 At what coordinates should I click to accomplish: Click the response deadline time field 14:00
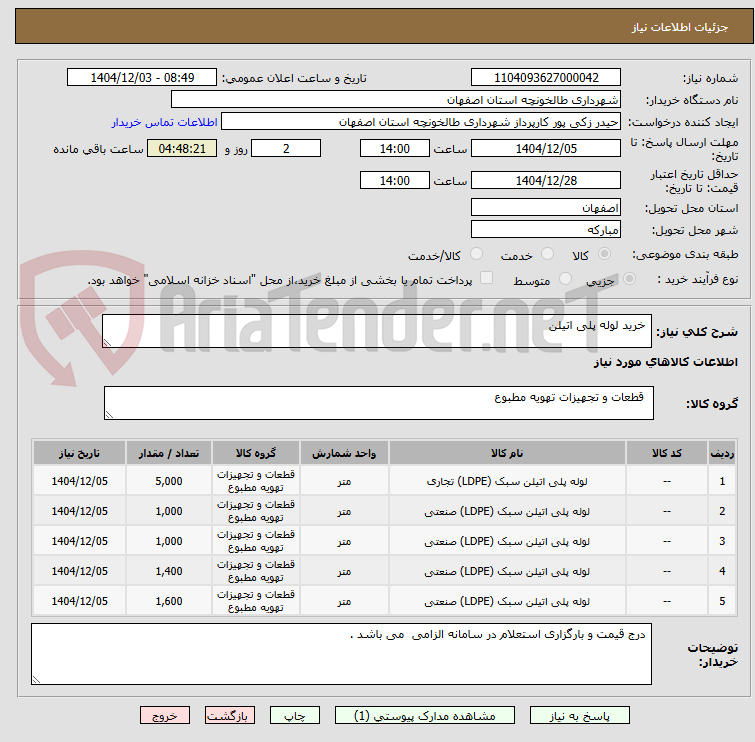pos(395,148)
